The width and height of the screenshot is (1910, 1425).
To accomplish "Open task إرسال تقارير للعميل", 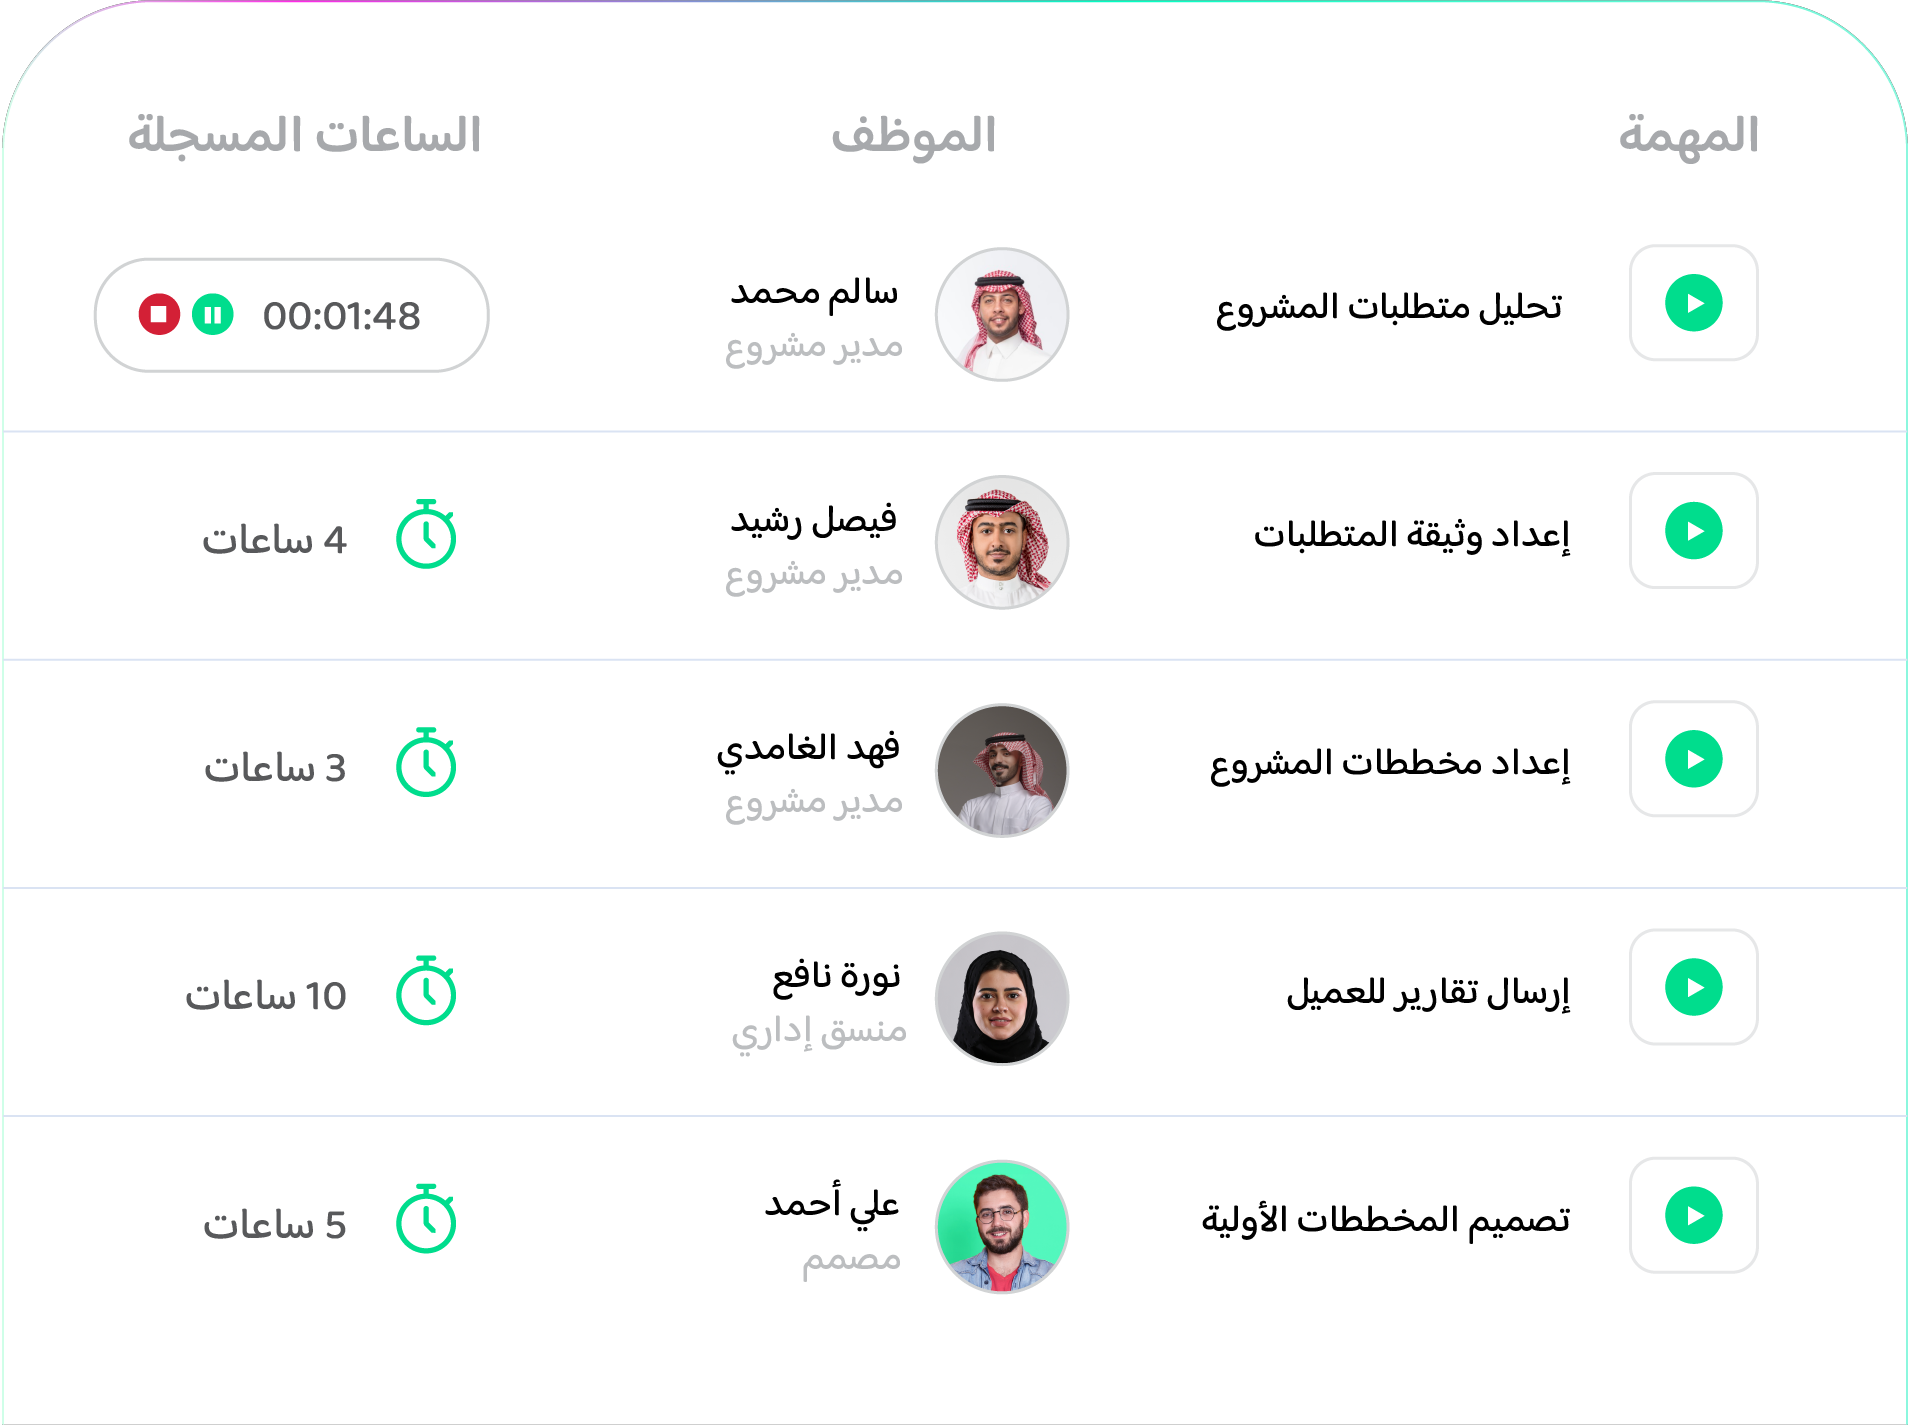I will [1427, 992].
